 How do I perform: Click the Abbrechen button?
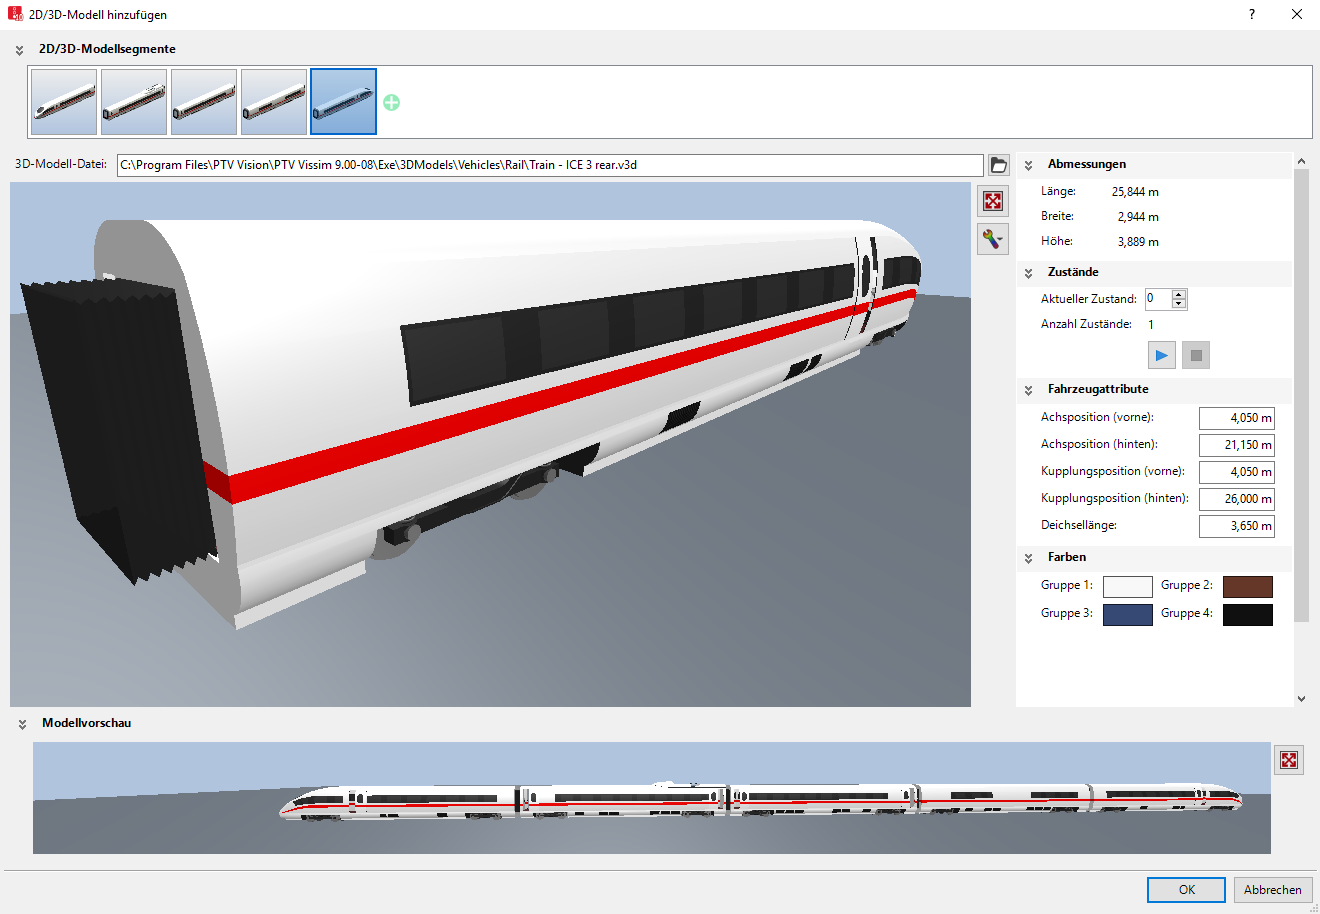(x=1272, y=889)
